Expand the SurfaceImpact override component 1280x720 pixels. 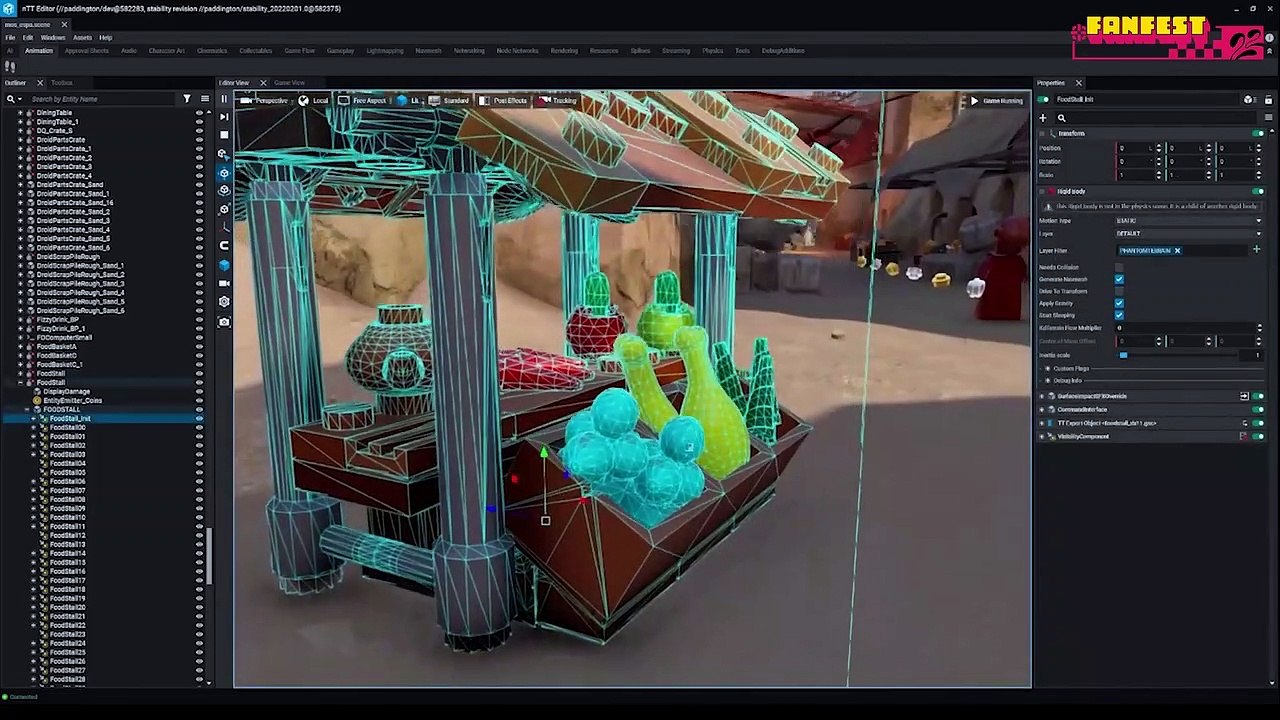pos(1041,396)
